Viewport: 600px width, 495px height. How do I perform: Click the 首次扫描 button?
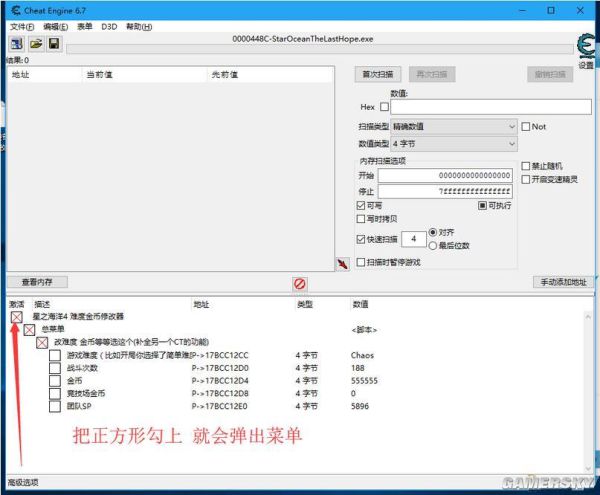pyautogui.click(x=378, y=74)
